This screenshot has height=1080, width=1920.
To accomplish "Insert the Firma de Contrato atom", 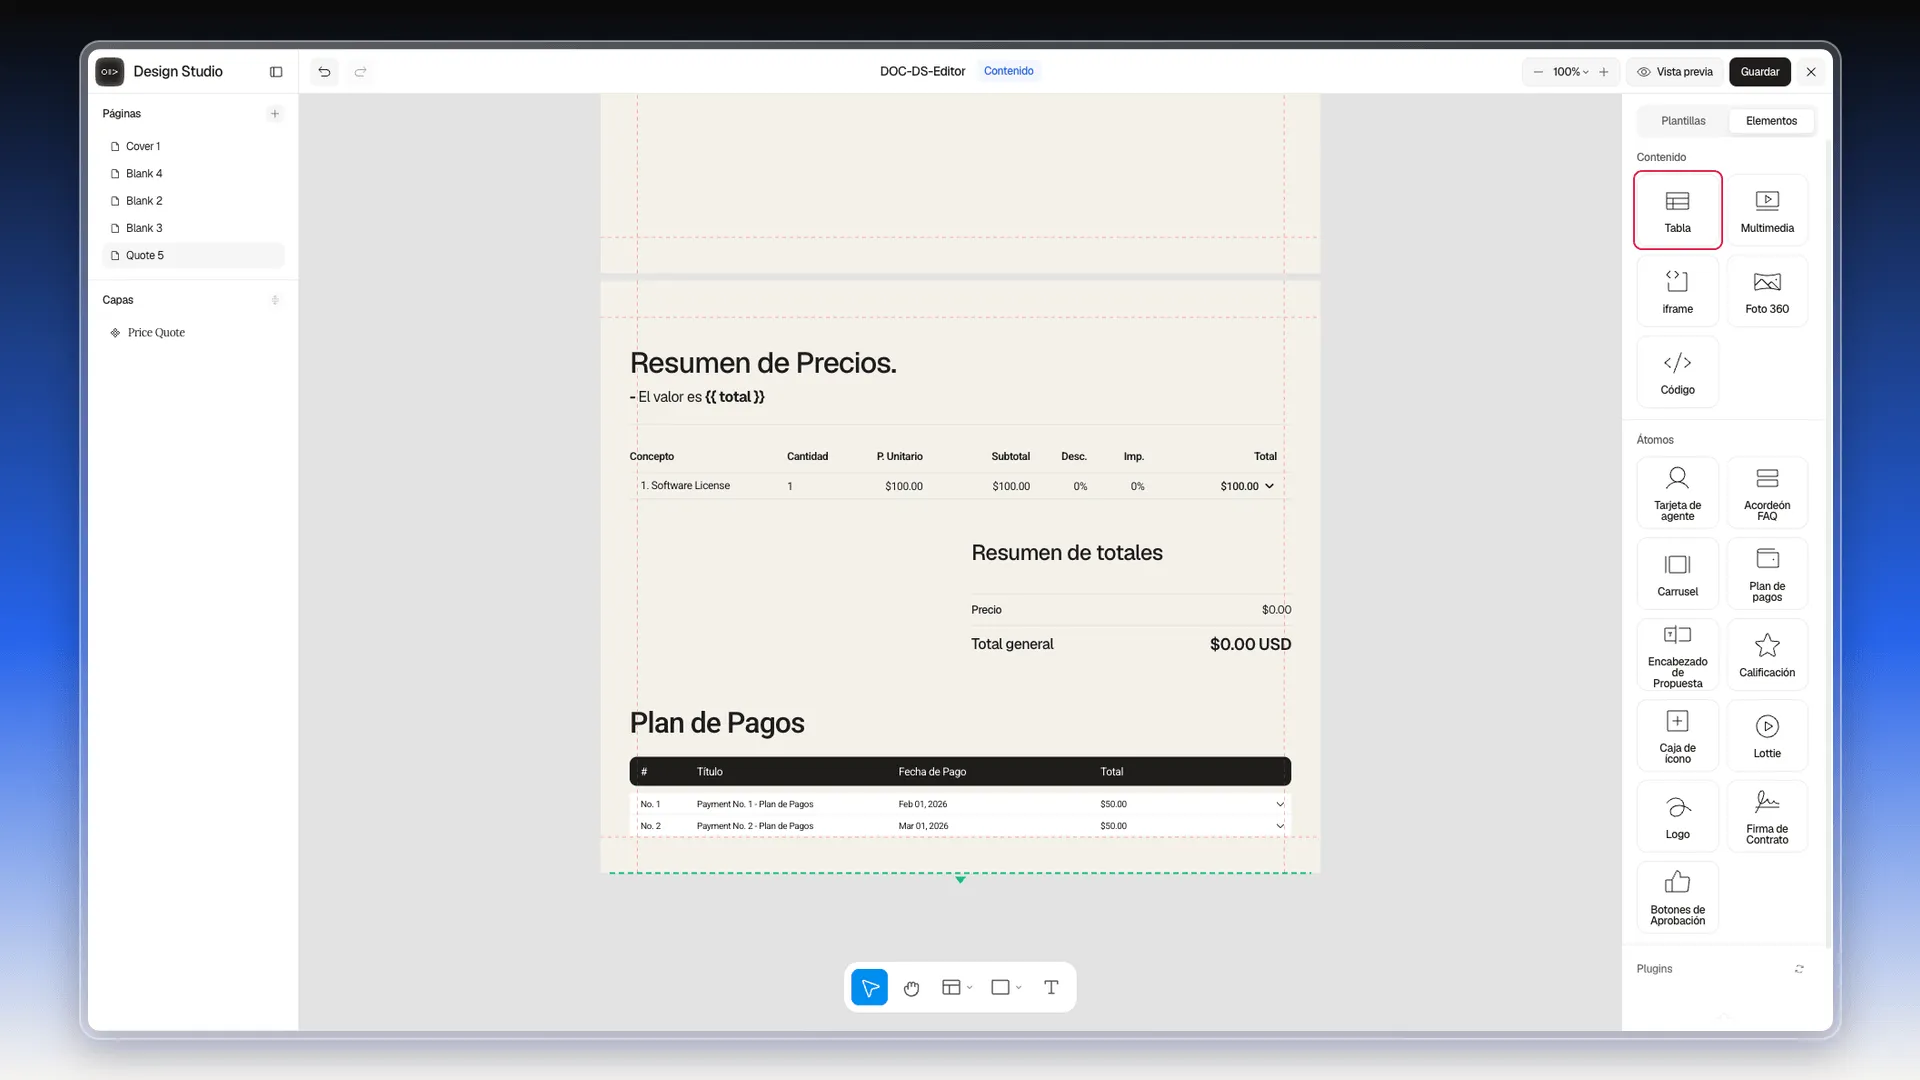I will point(1767,817).
